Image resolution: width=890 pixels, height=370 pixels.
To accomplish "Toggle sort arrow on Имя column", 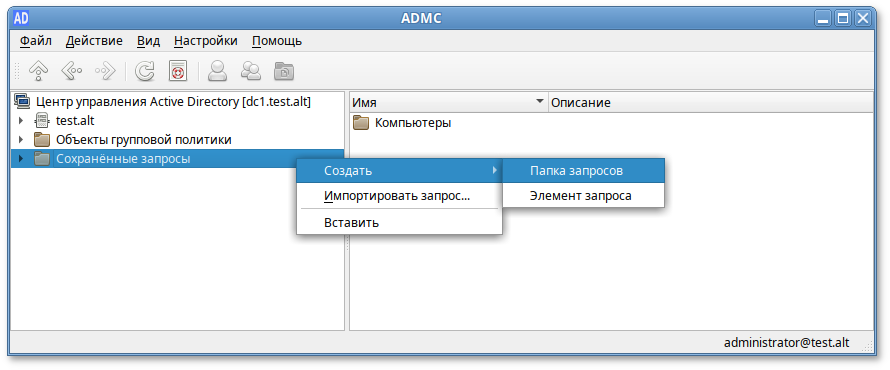I will [x=539, y=102].
